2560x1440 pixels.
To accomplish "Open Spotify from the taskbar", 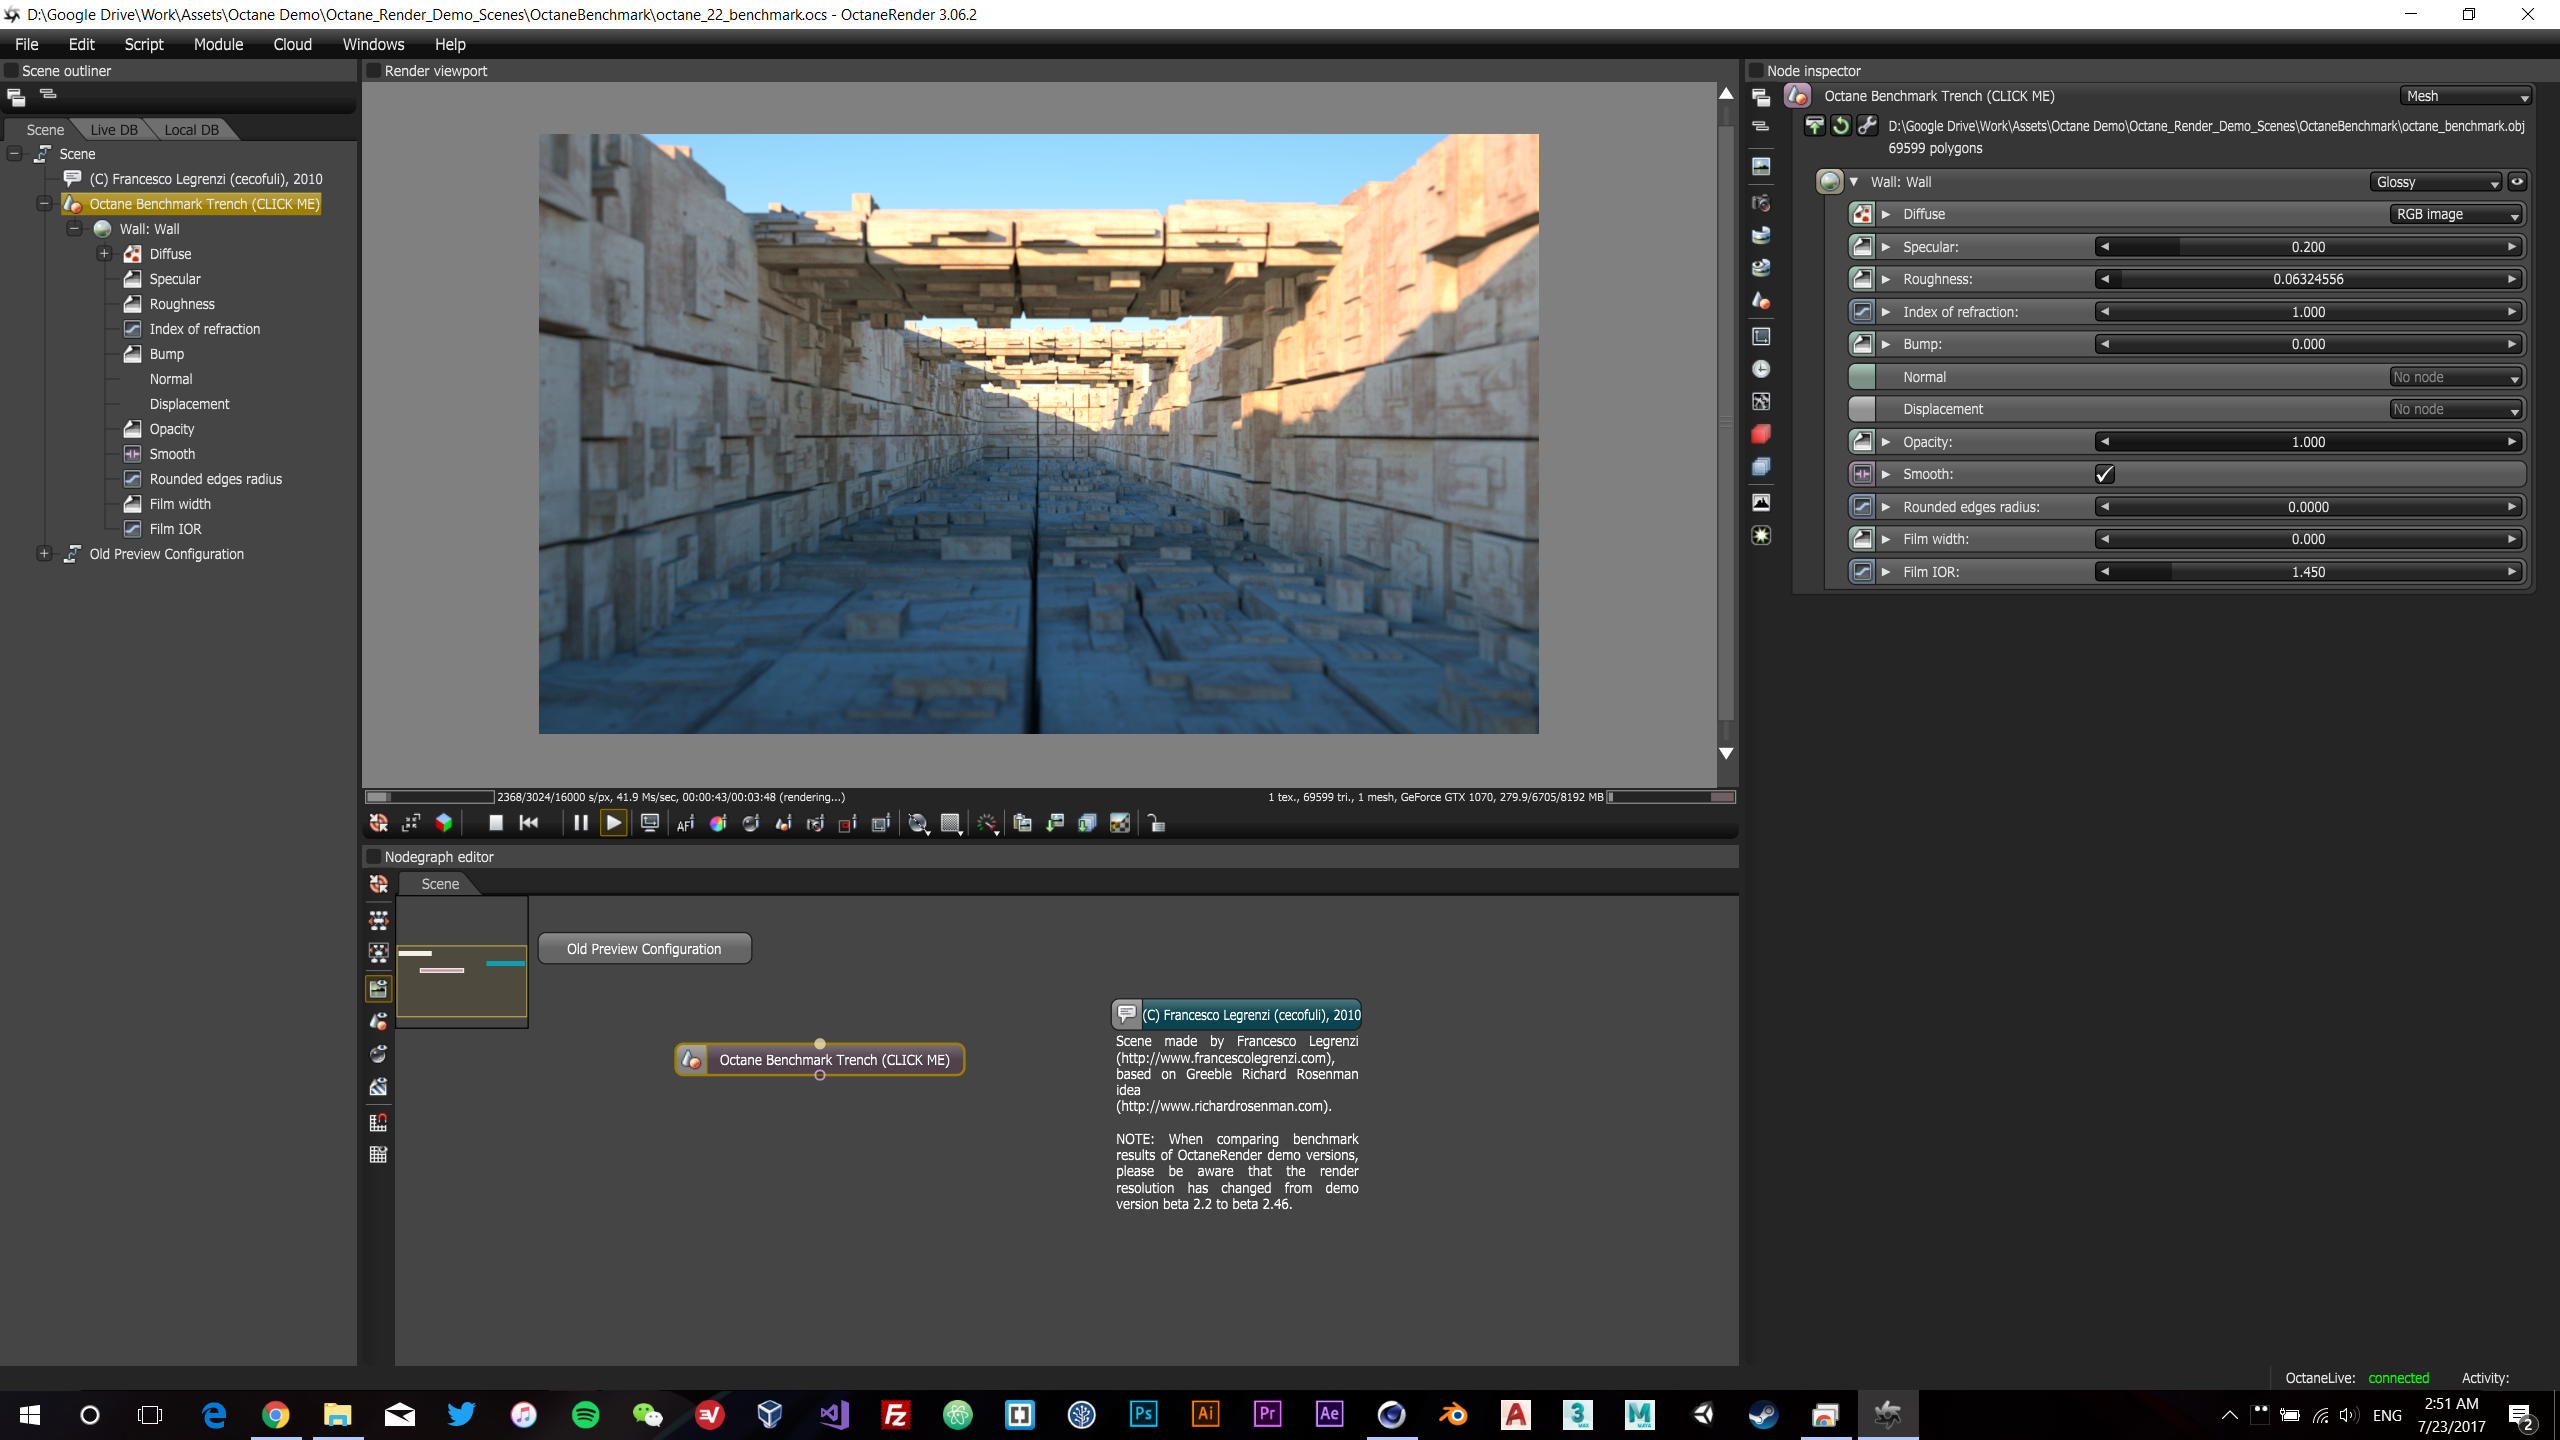I will click(585, 1414).
